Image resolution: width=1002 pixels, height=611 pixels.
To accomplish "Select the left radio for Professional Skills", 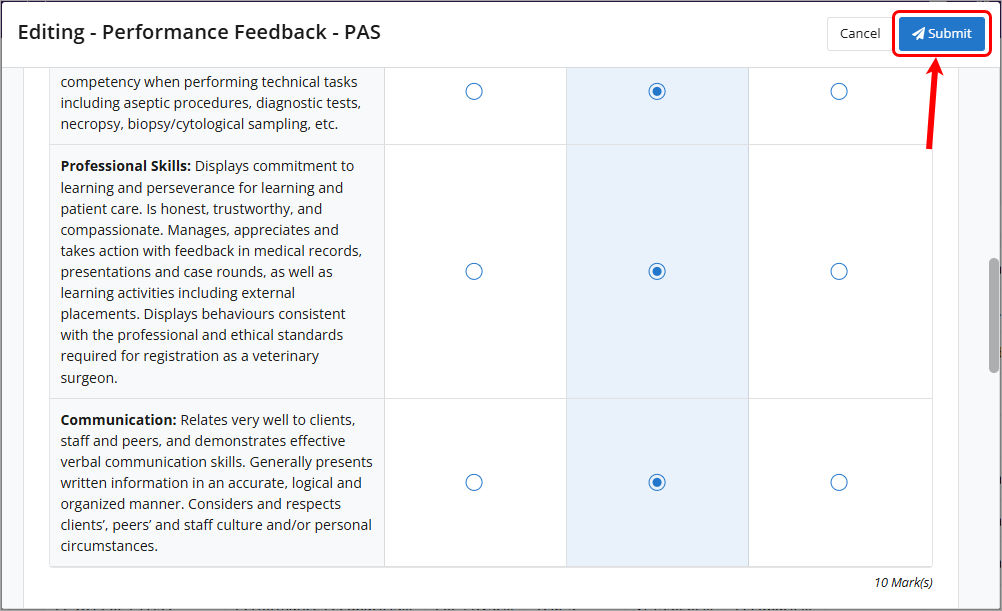I will coord(473,271).
